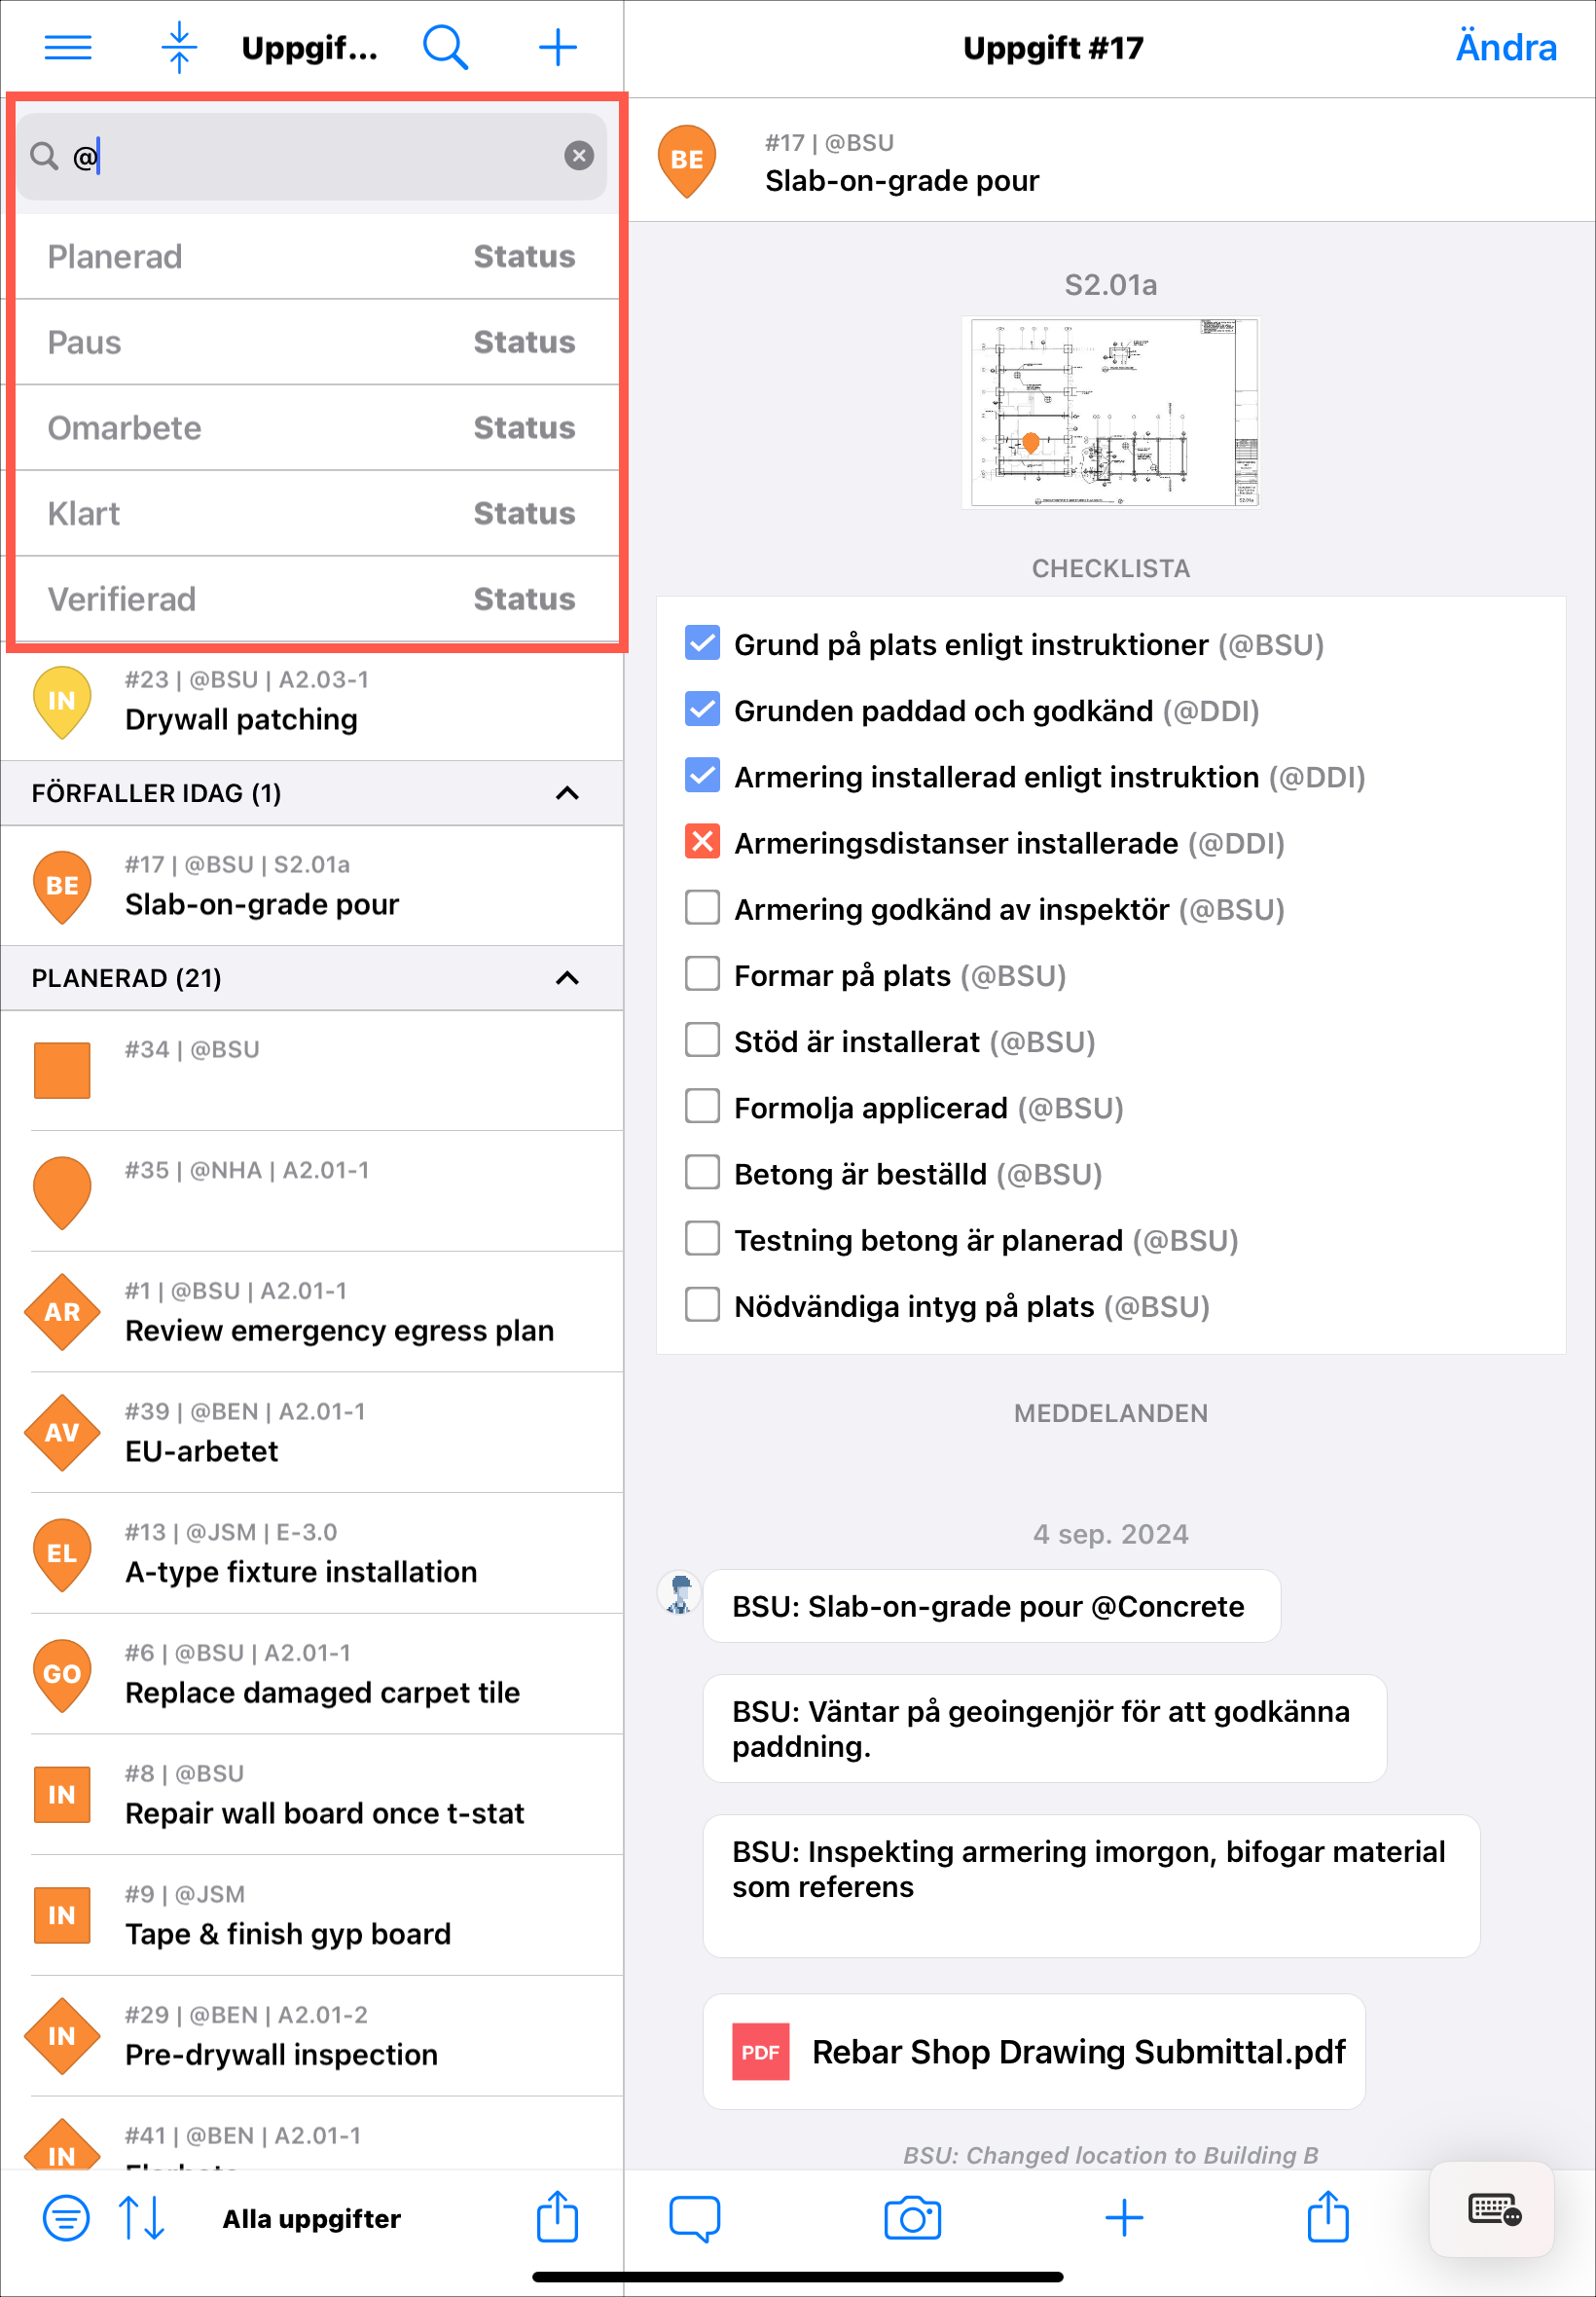This screenshot has width=1596, height=2297.
Task: Add a new task with plus icon
Action: point(557,47)
